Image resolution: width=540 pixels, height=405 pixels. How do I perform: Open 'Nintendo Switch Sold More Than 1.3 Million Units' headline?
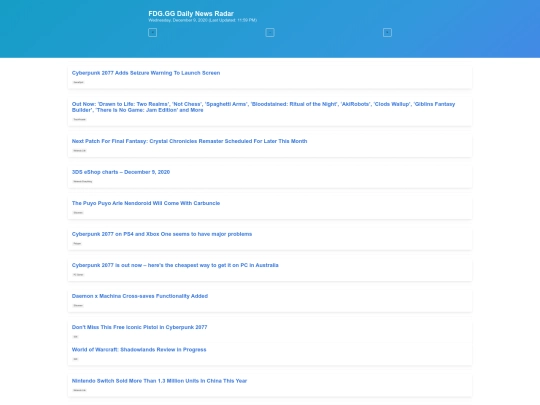pyautogui.click(x=159, y=381)
